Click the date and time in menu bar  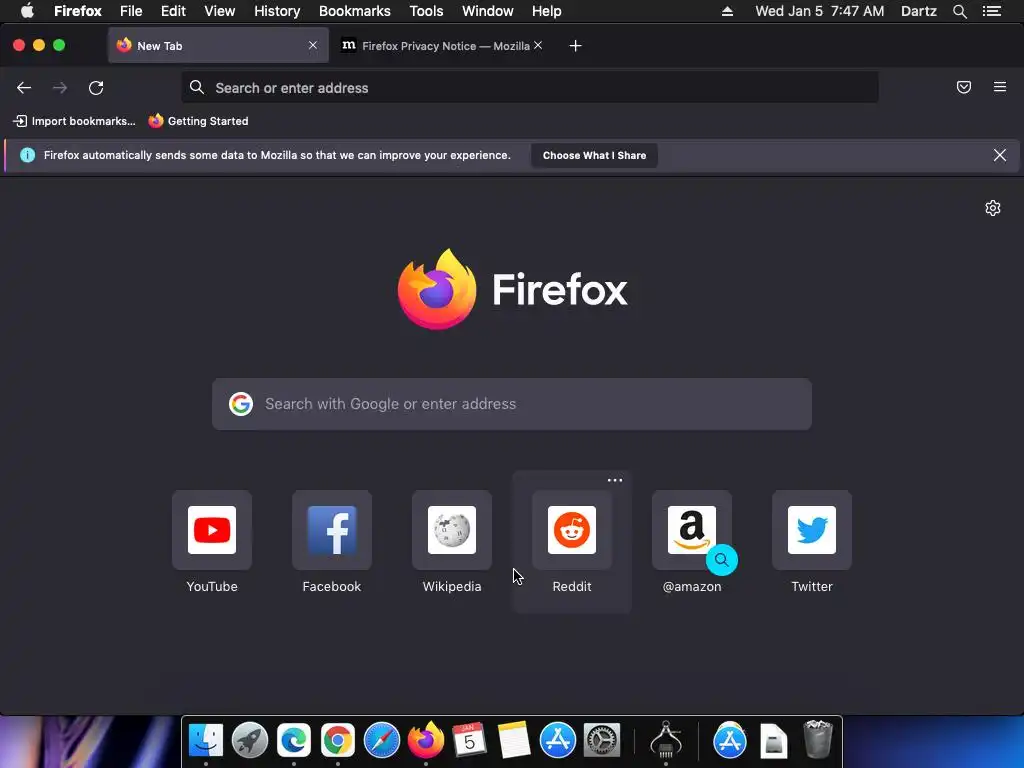[820, 11]
